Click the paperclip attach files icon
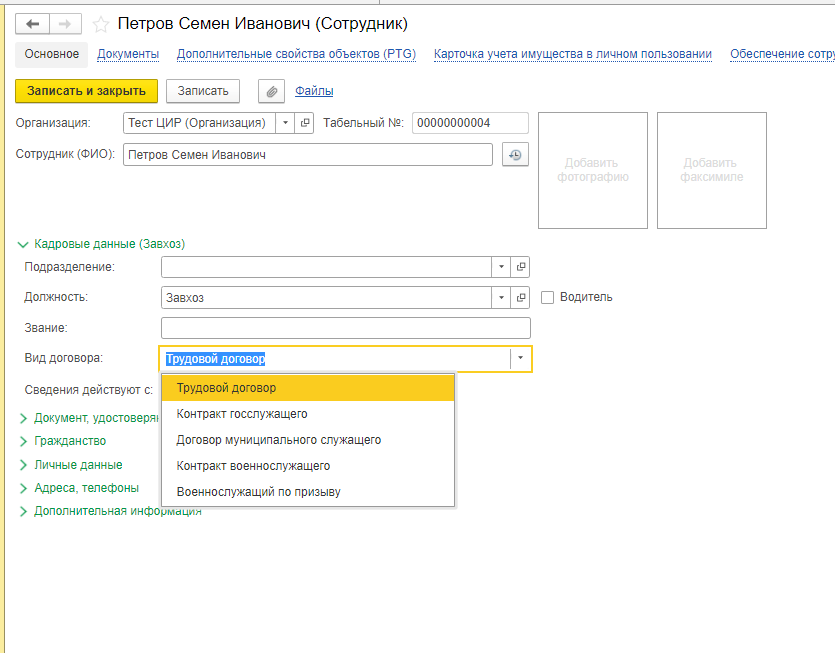The width and height of the screenshot is (835, 653). [272, 91]
